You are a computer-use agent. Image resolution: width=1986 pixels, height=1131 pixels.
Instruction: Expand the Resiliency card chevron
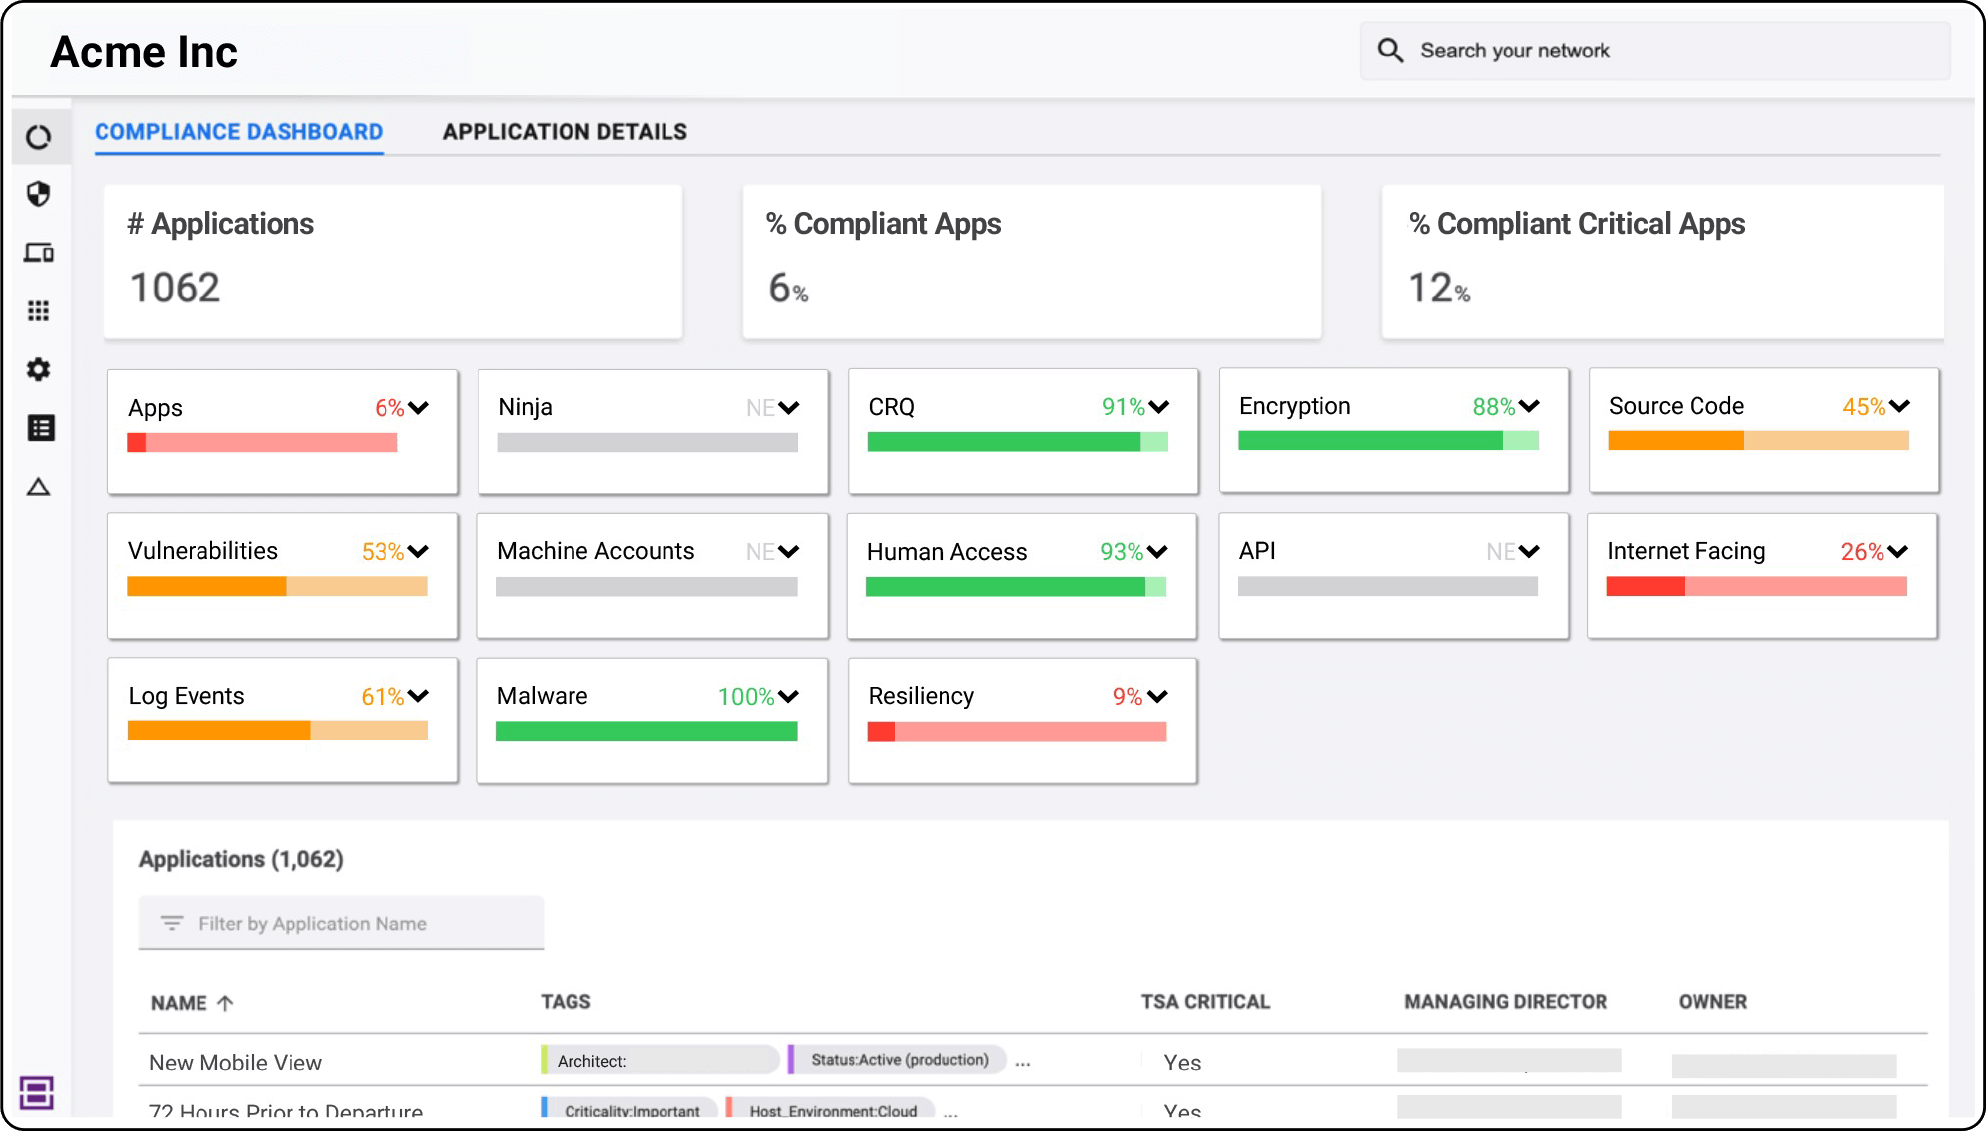(x=1157, y=696)
